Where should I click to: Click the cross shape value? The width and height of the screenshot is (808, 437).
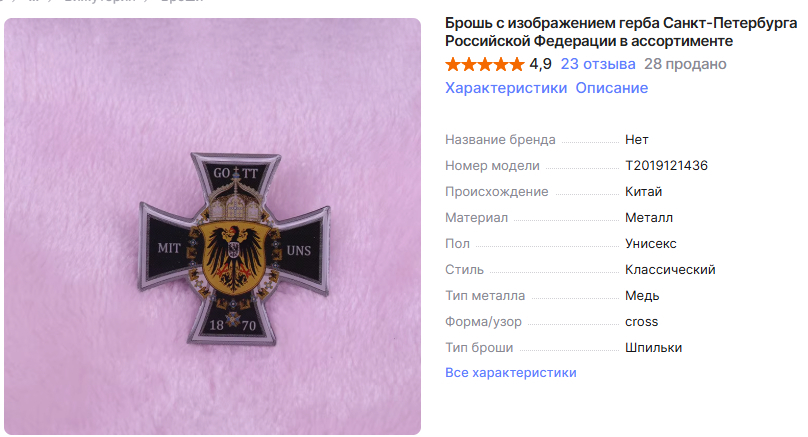tap(642, 322)
